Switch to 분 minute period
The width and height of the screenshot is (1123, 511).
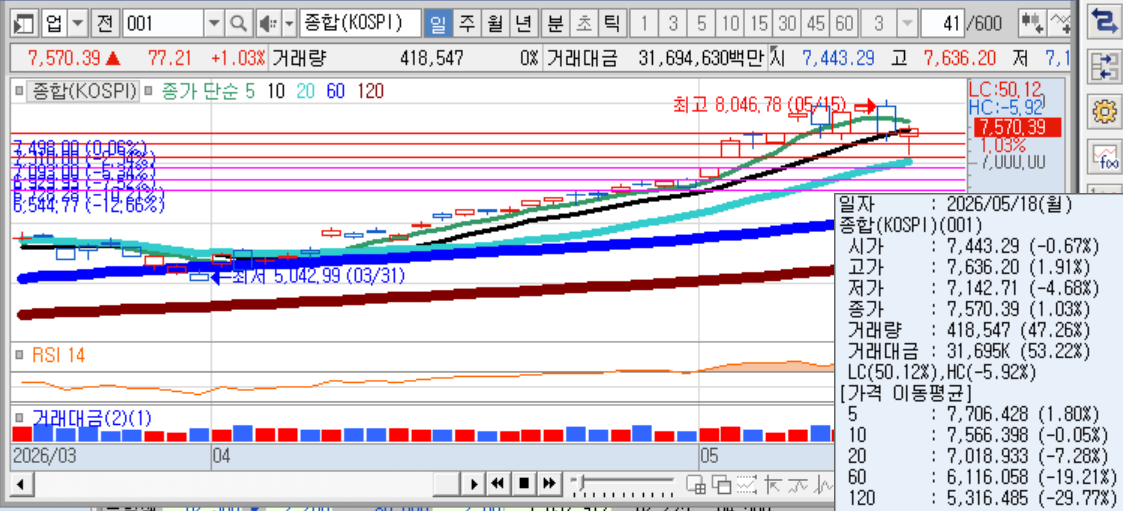555,24
